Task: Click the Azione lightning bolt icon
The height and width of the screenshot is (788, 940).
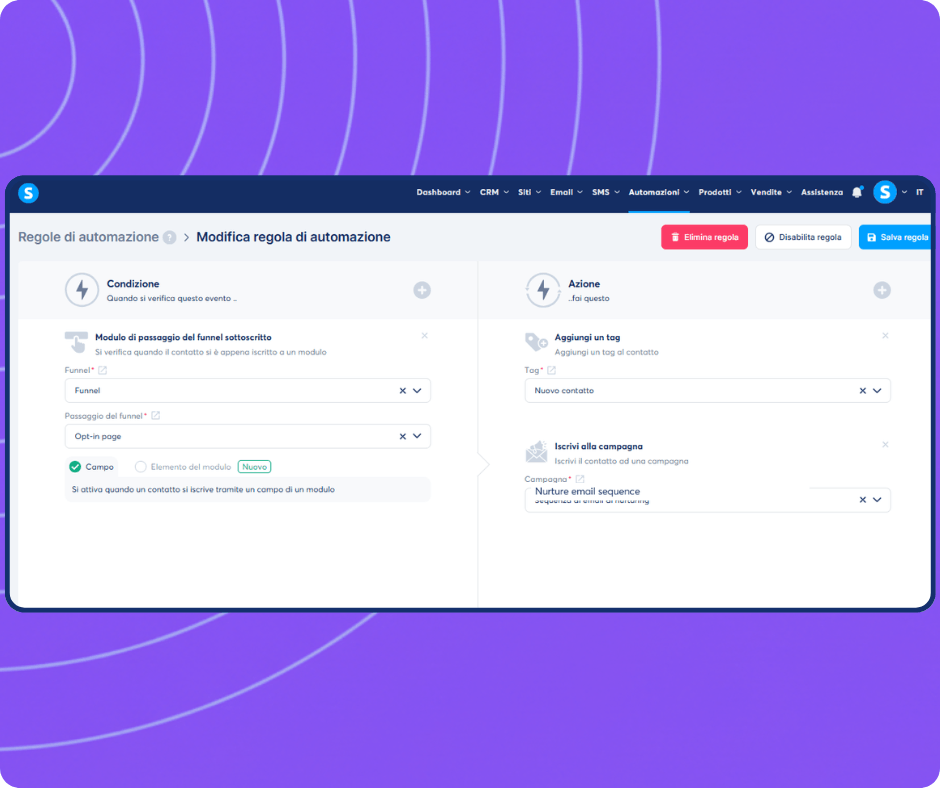Action: coord(543,290)
